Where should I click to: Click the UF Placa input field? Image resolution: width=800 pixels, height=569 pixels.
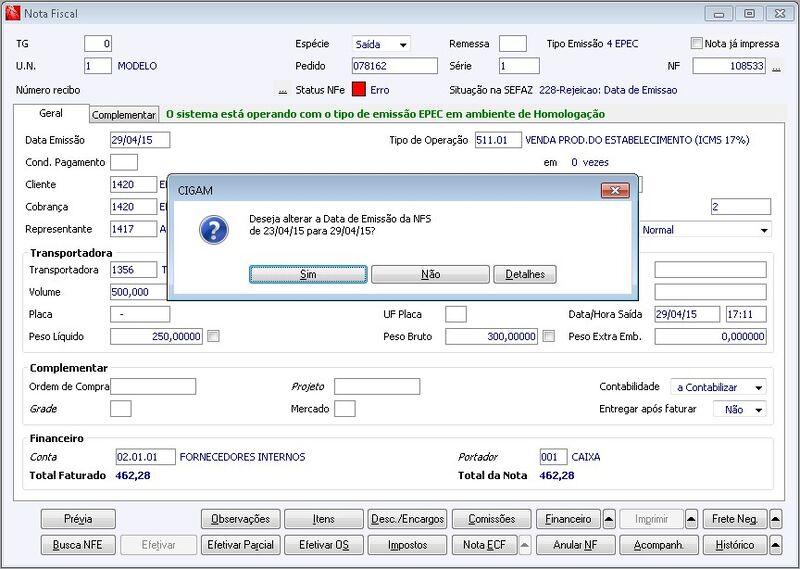pos(456,314)
